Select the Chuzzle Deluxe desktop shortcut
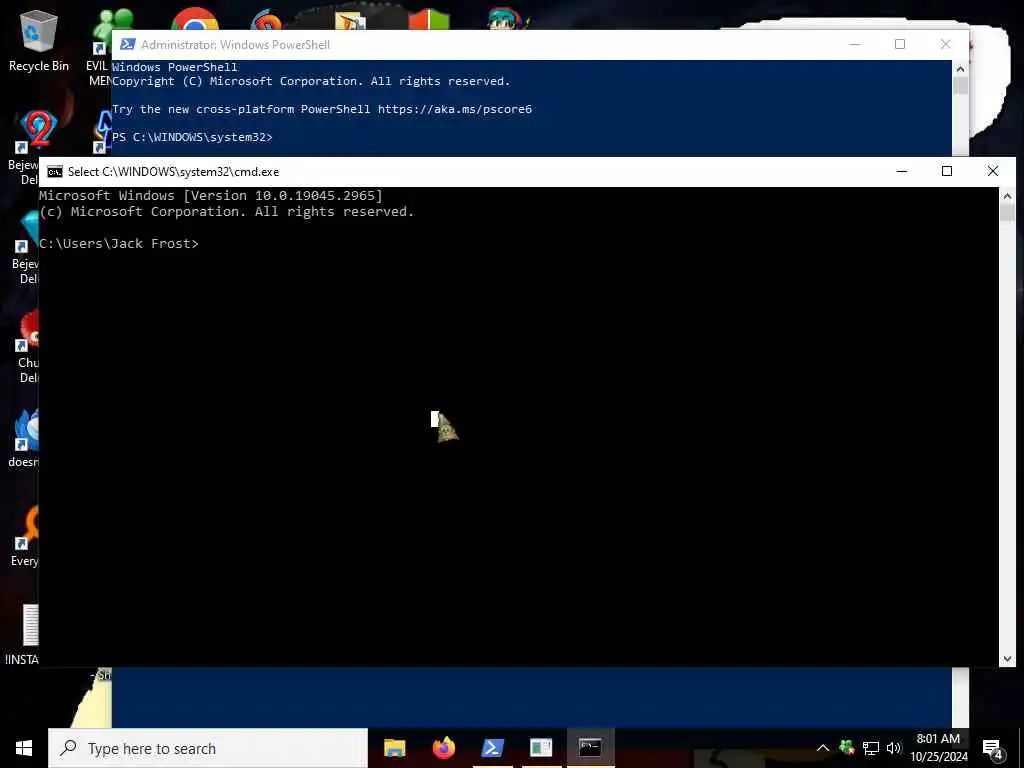 click(x=29, y=346)
